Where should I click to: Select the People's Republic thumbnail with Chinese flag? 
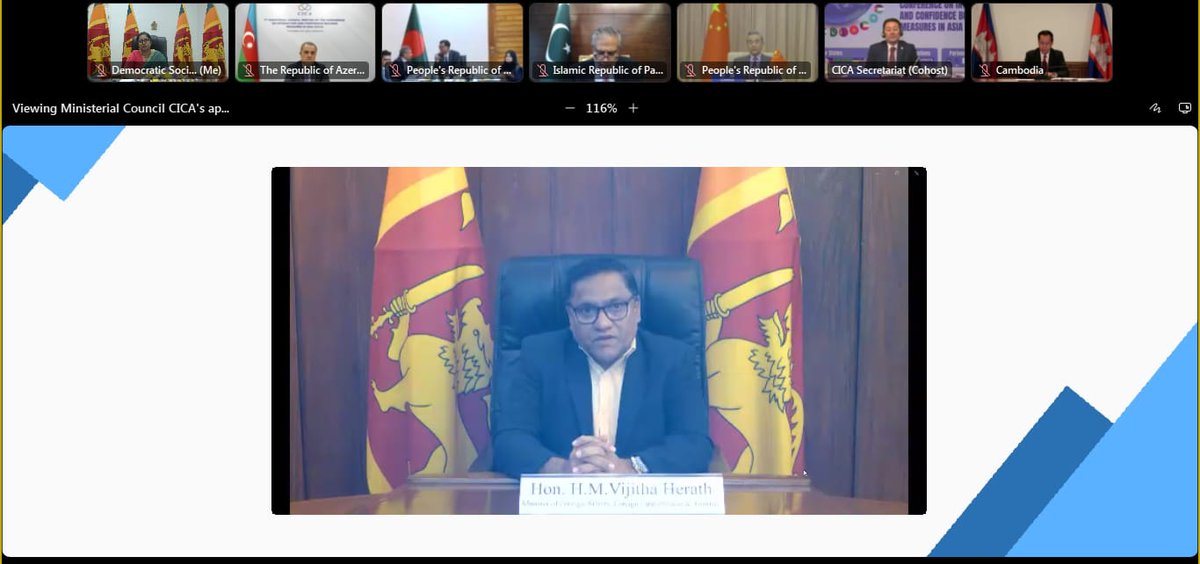(x=747, y=42)
